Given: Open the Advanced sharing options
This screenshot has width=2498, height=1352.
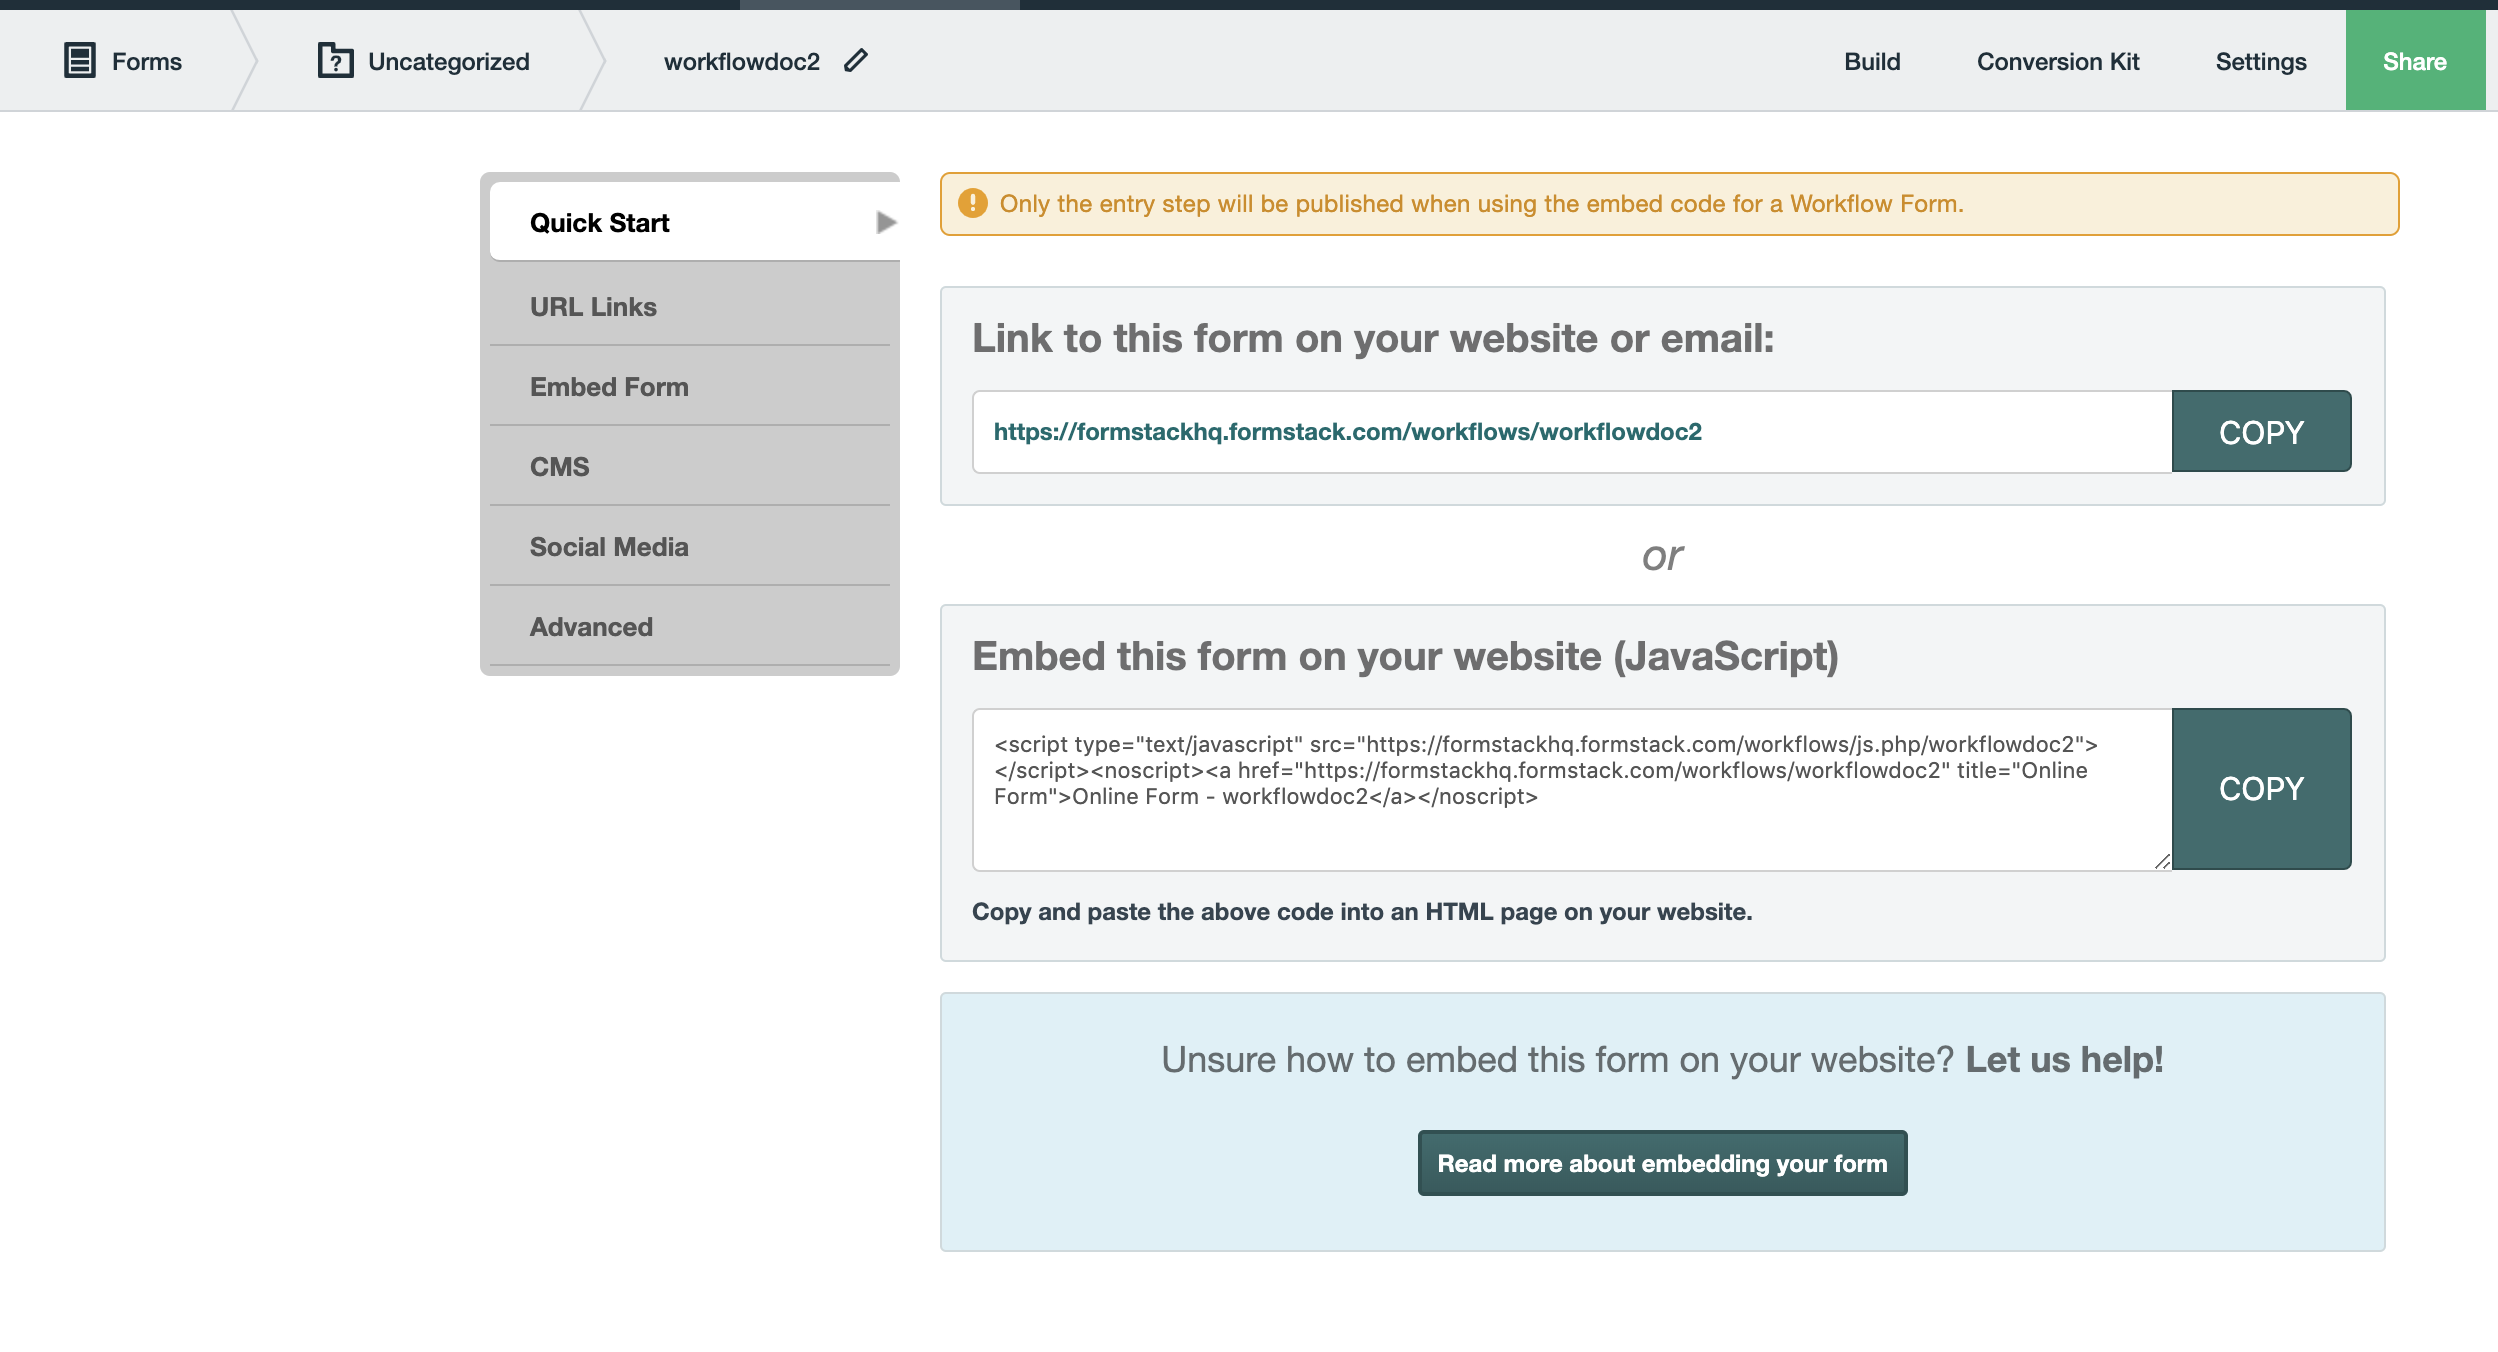Looking at the screenshot, I should click(x=591, y=627).
